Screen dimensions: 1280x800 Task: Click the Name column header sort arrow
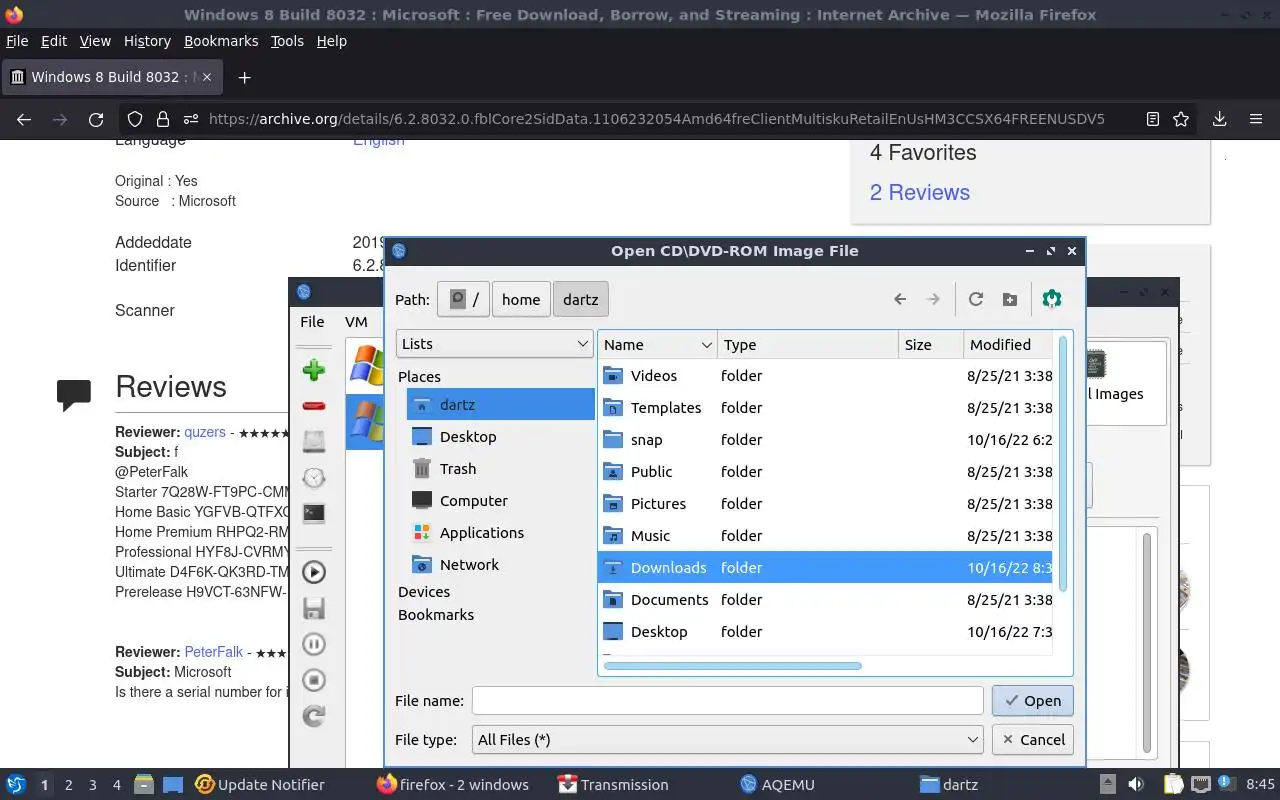tap(706, 345)
